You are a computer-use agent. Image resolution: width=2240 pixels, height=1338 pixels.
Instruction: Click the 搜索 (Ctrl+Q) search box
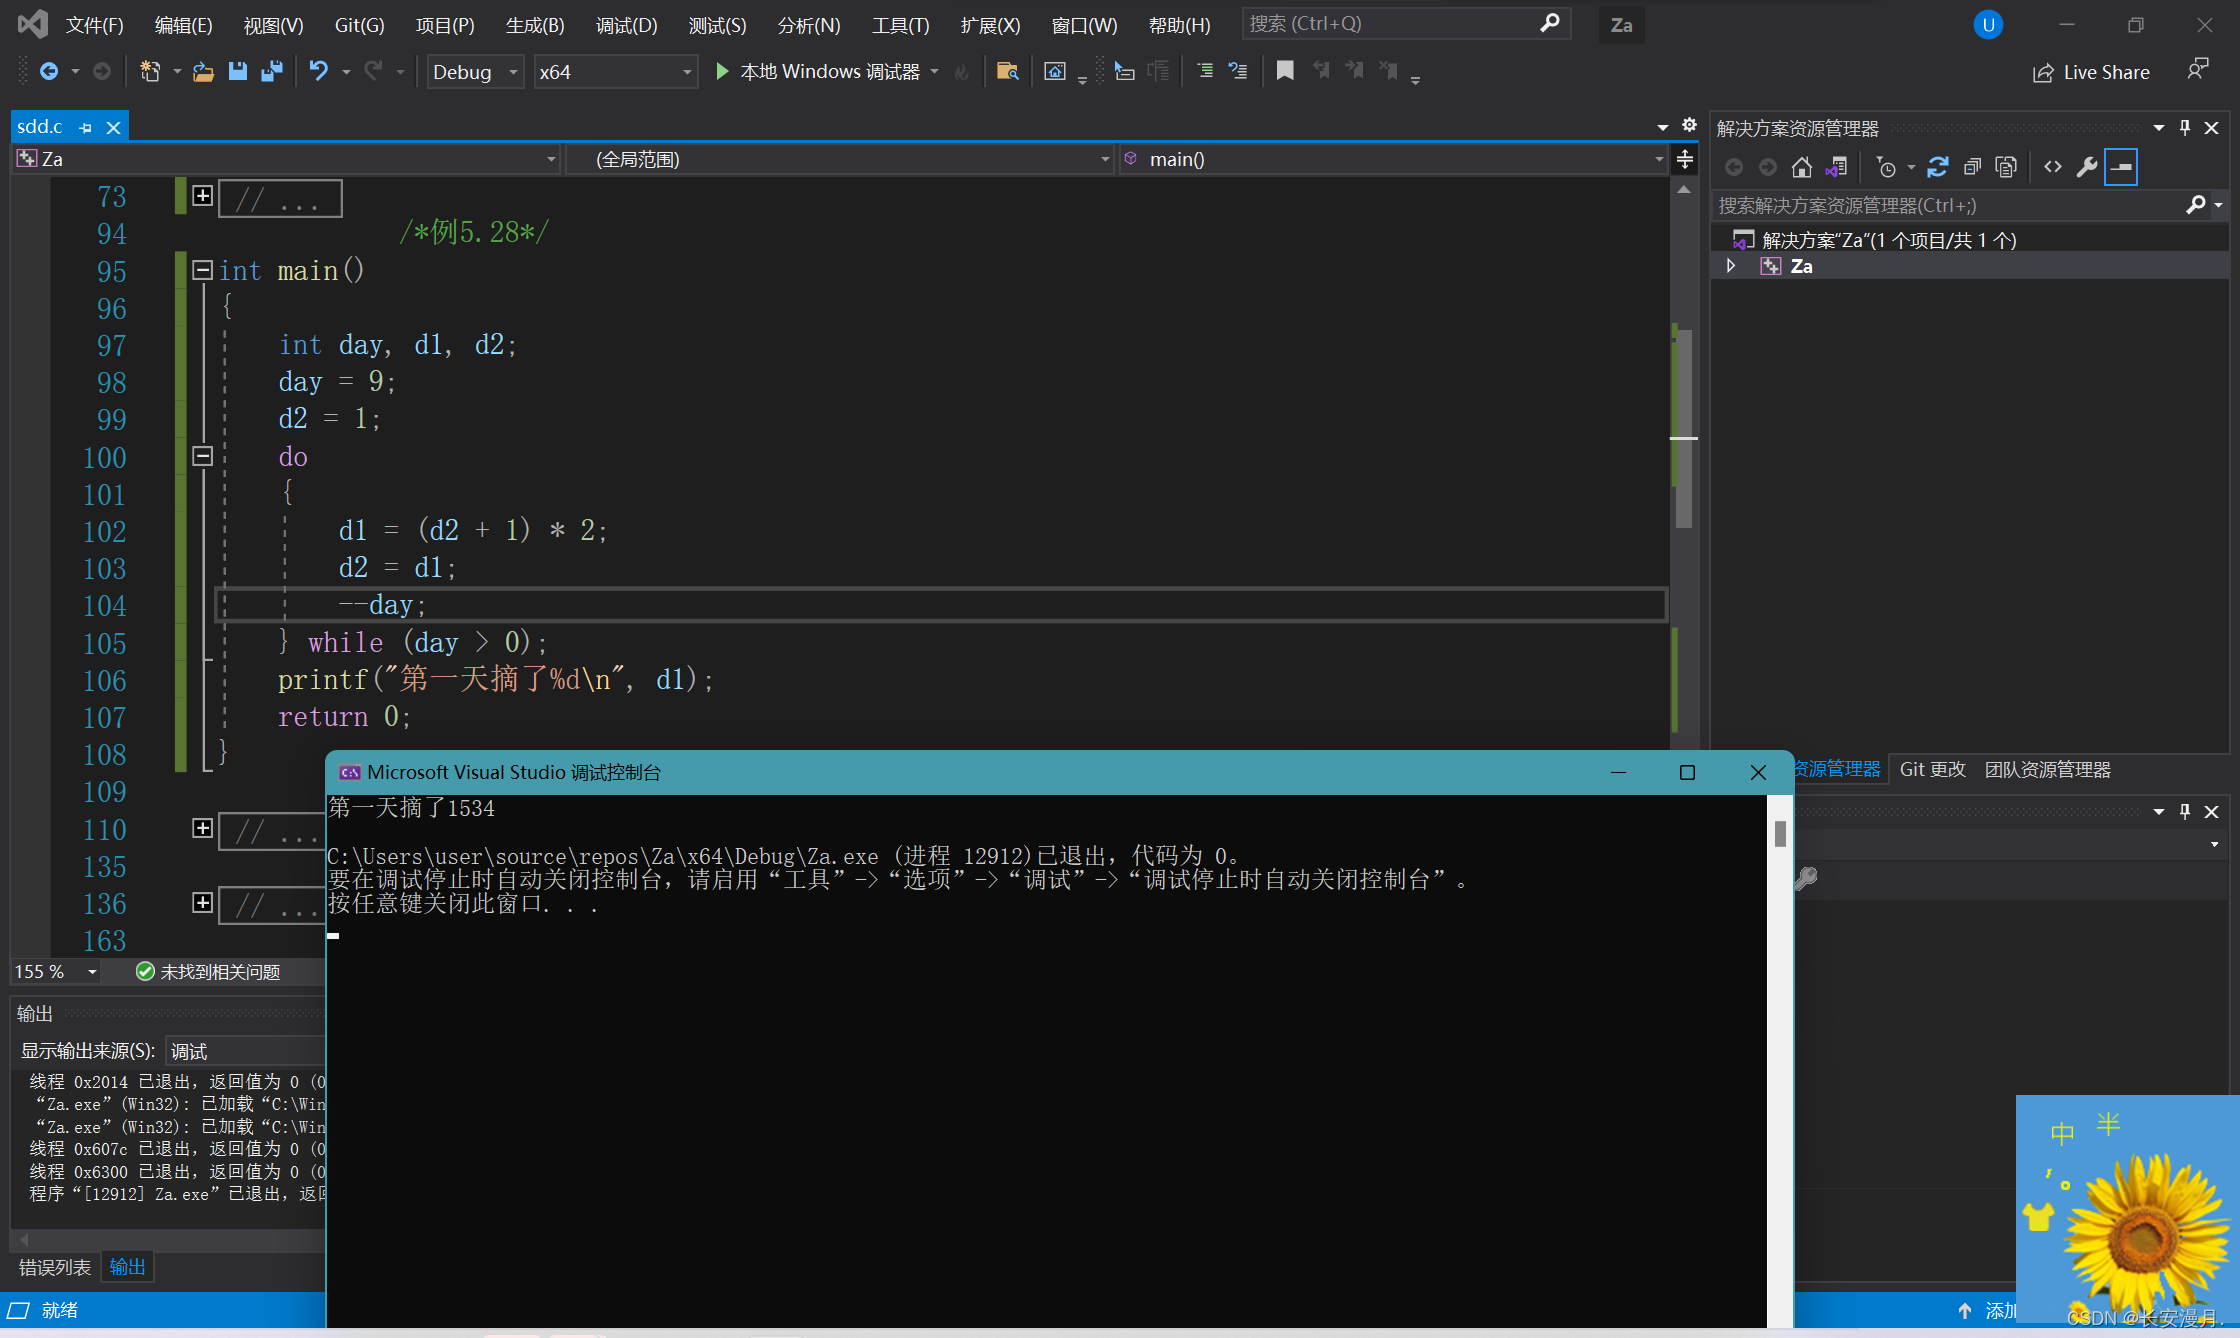tap(1390, 23)
